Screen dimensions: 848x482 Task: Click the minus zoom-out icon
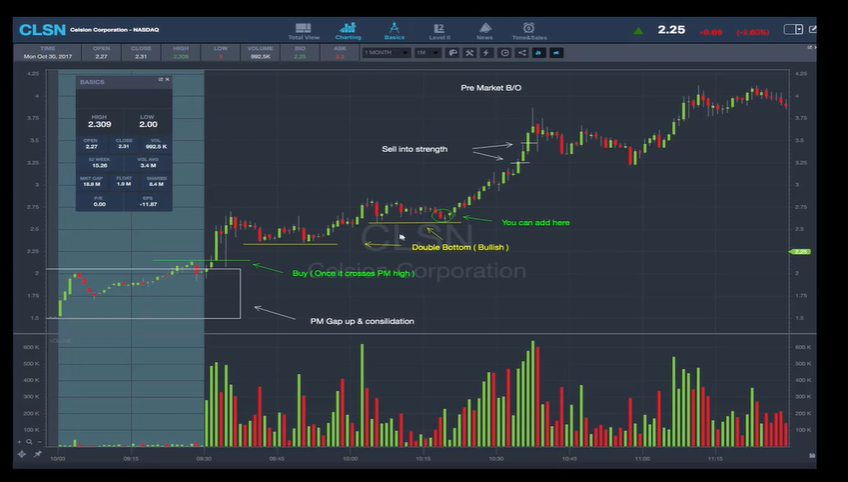39,442
